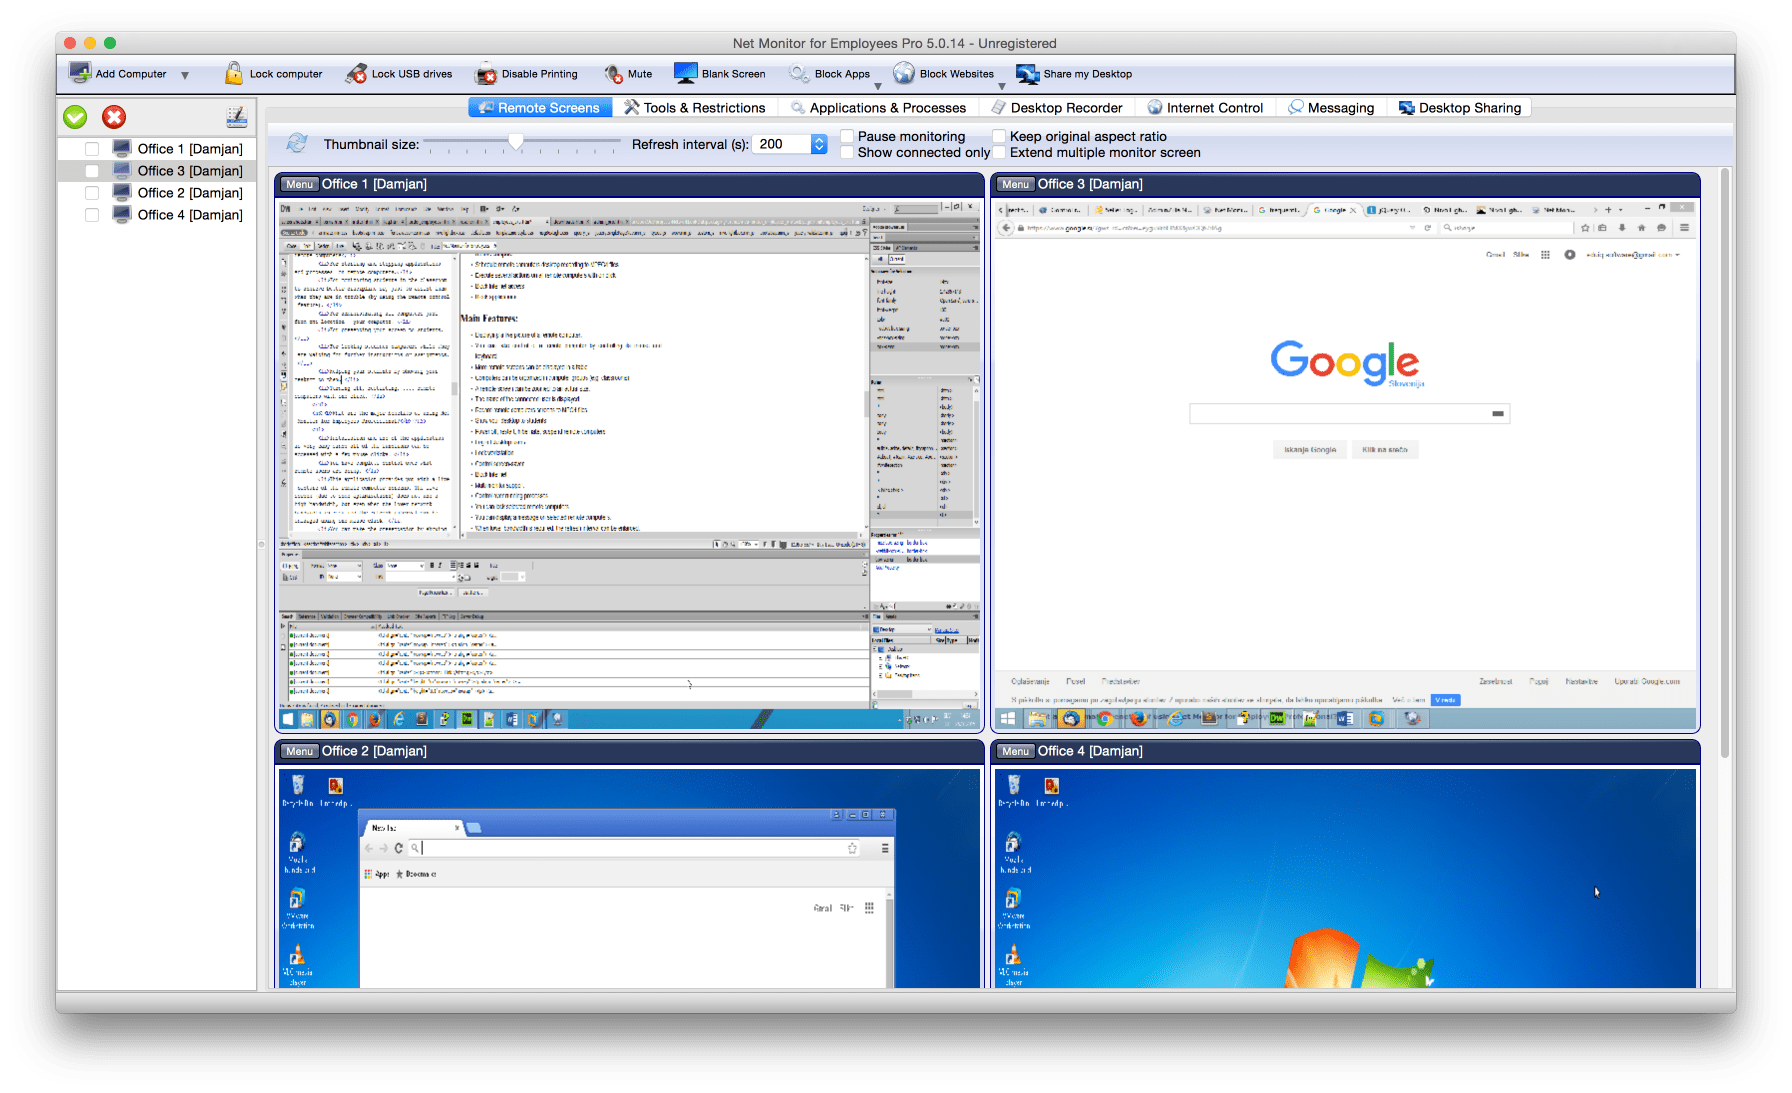The height and width of the screenshot is (1093, 1792).
Task: Click the green select-all checkmark icon
Action: (x=75, y=117)
